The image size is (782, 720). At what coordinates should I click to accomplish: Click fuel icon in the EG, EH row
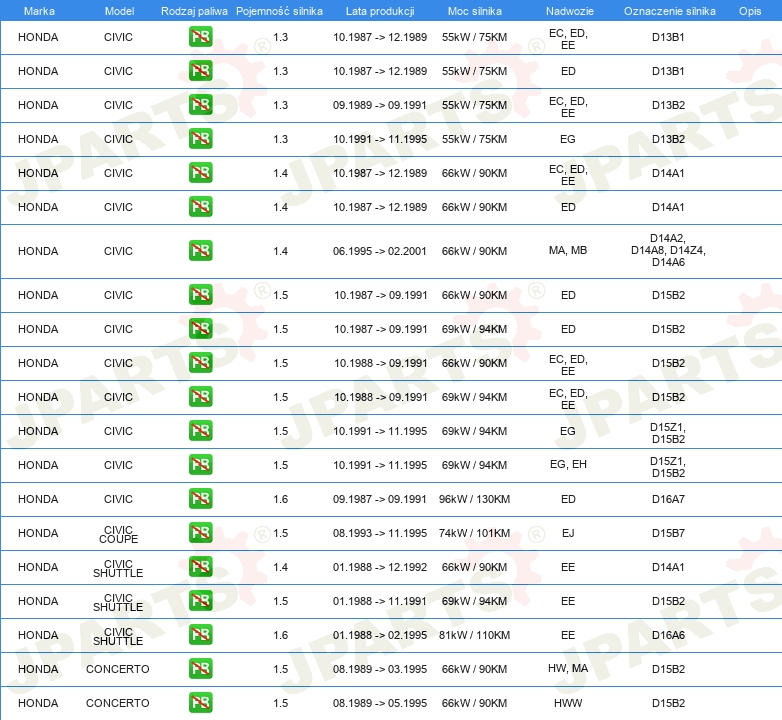point(200,465)
